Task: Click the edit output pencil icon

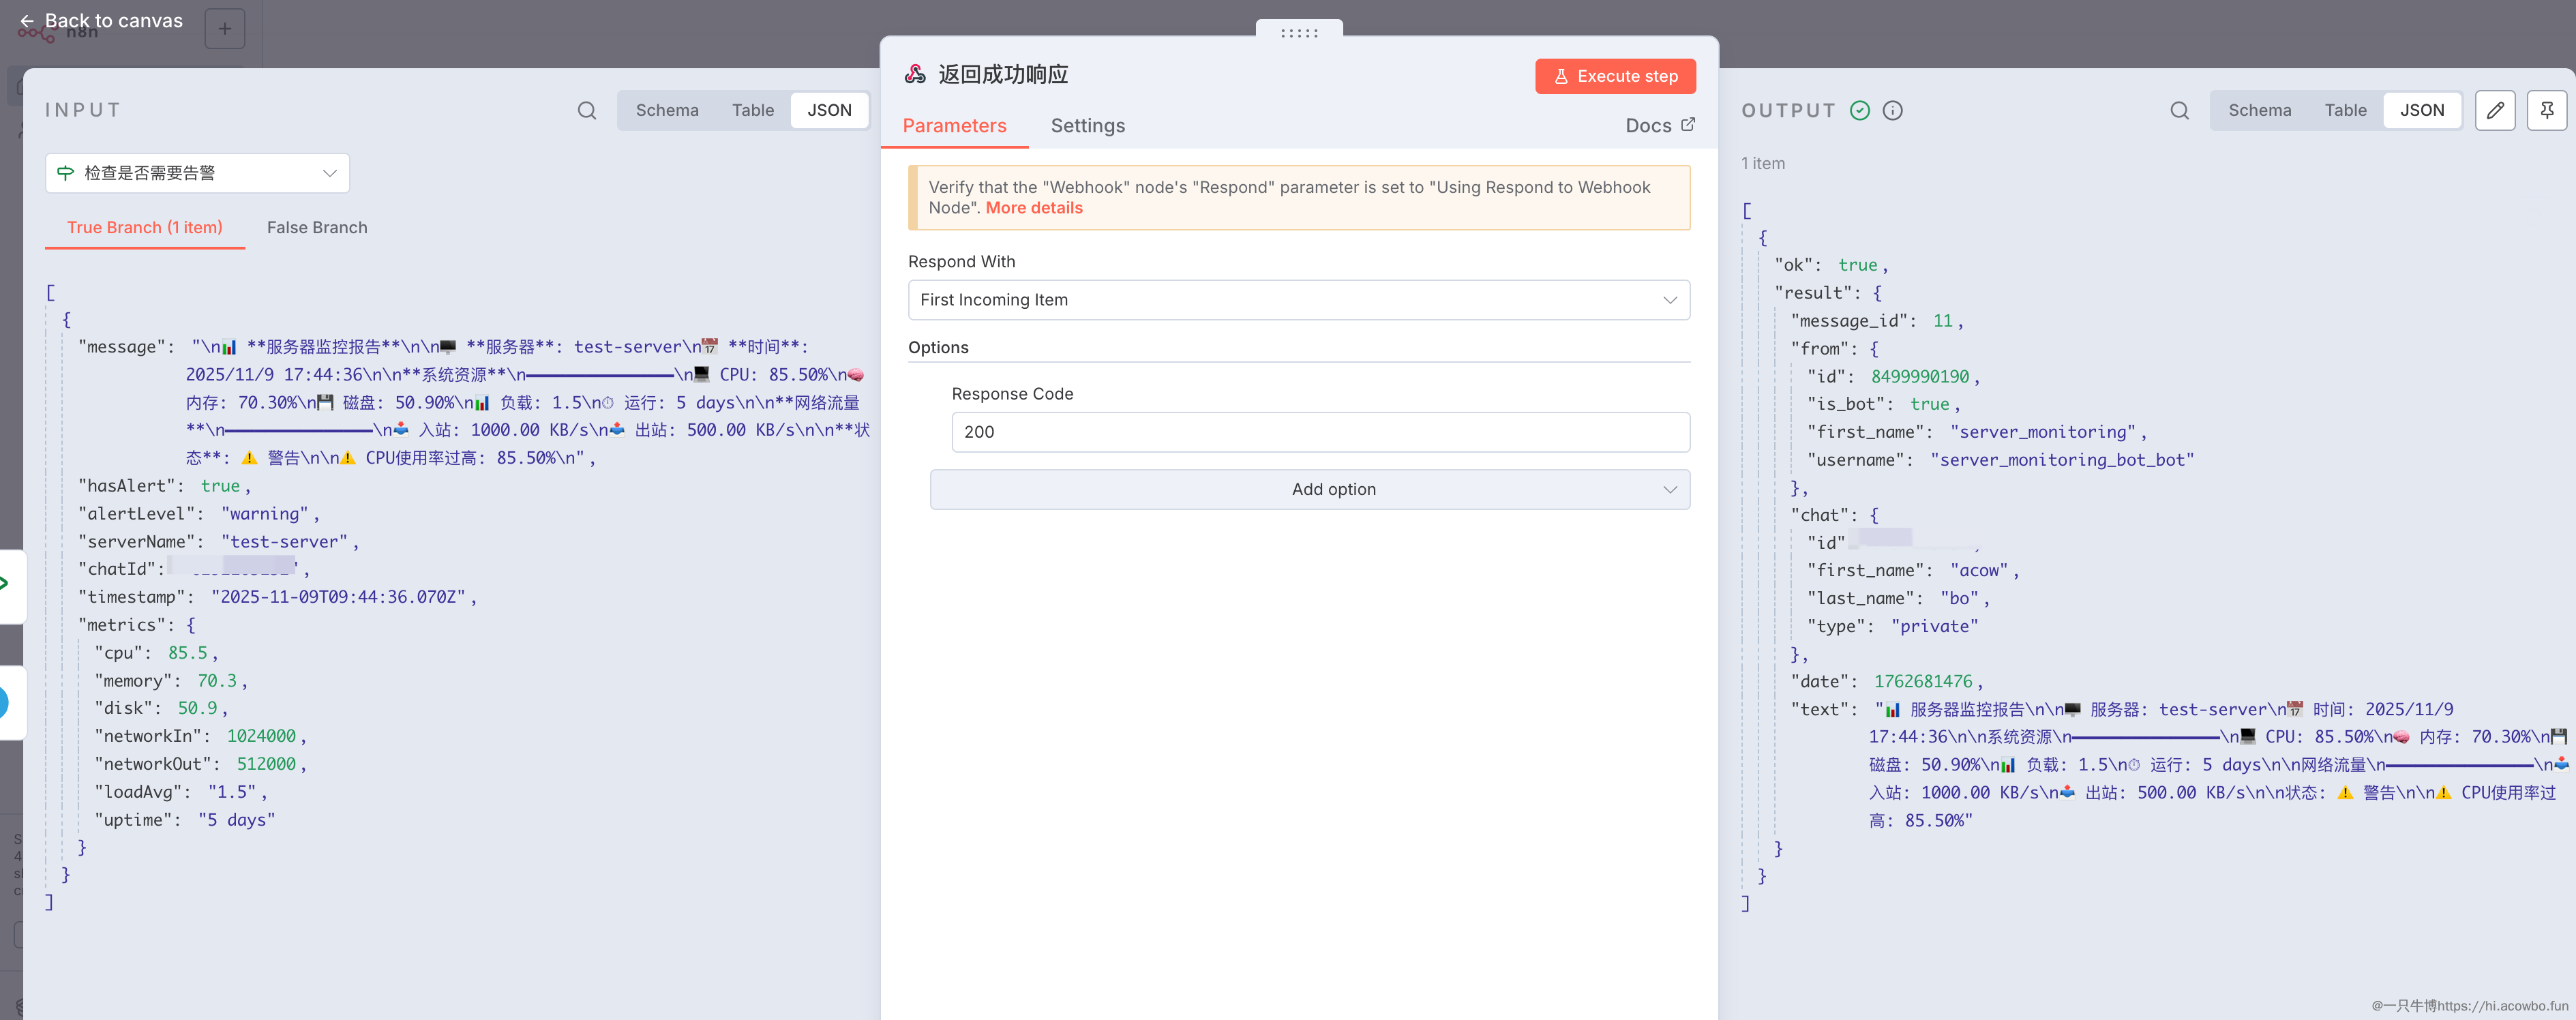Action: pyautogui.click(x=2495, y=110)
